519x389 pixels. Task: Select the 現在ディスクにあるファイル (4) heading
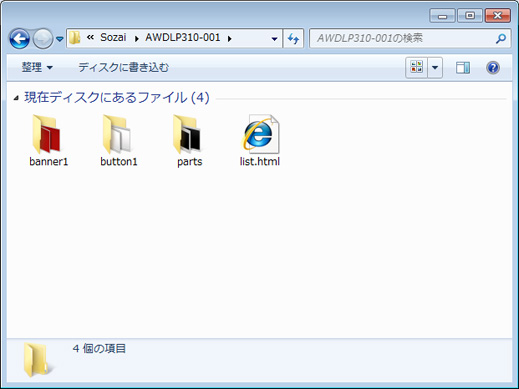[117, 98]
